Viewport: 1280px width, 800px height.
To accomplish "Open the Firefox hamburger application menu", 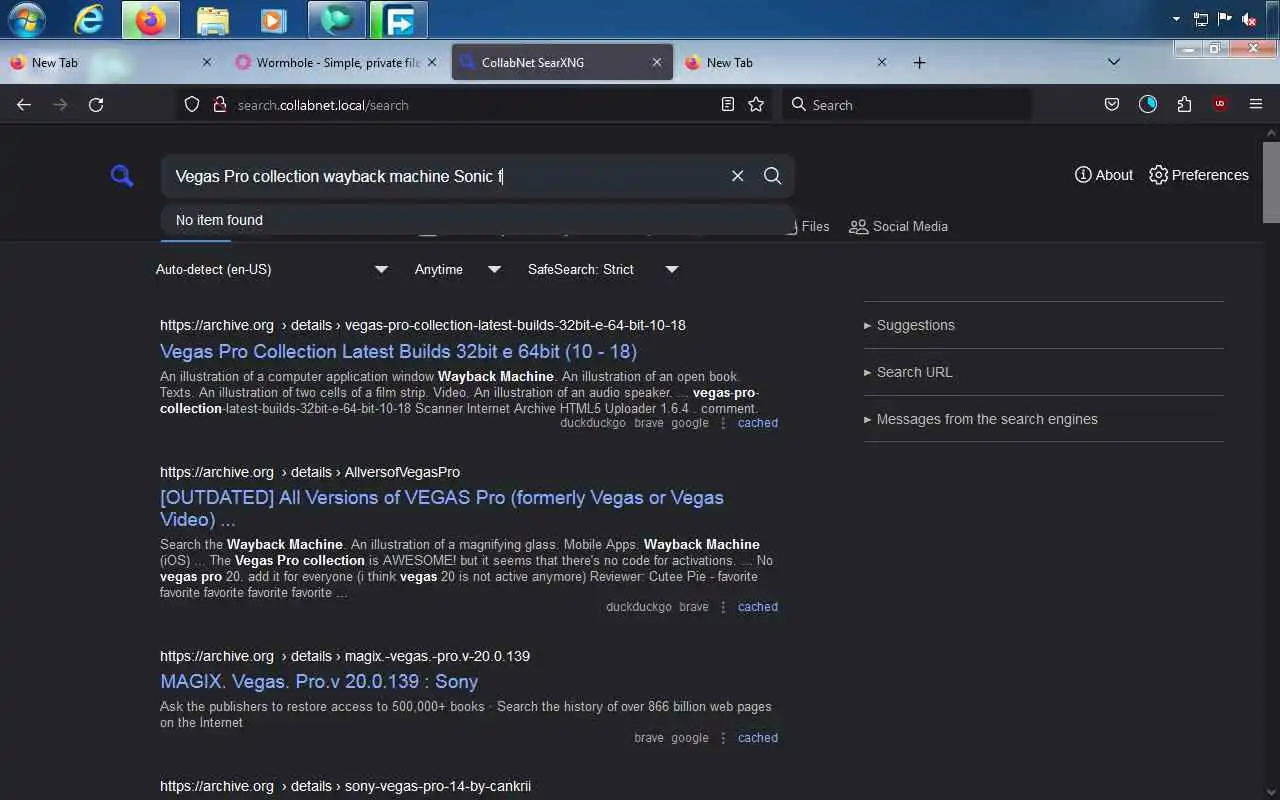I will 1256,104.
